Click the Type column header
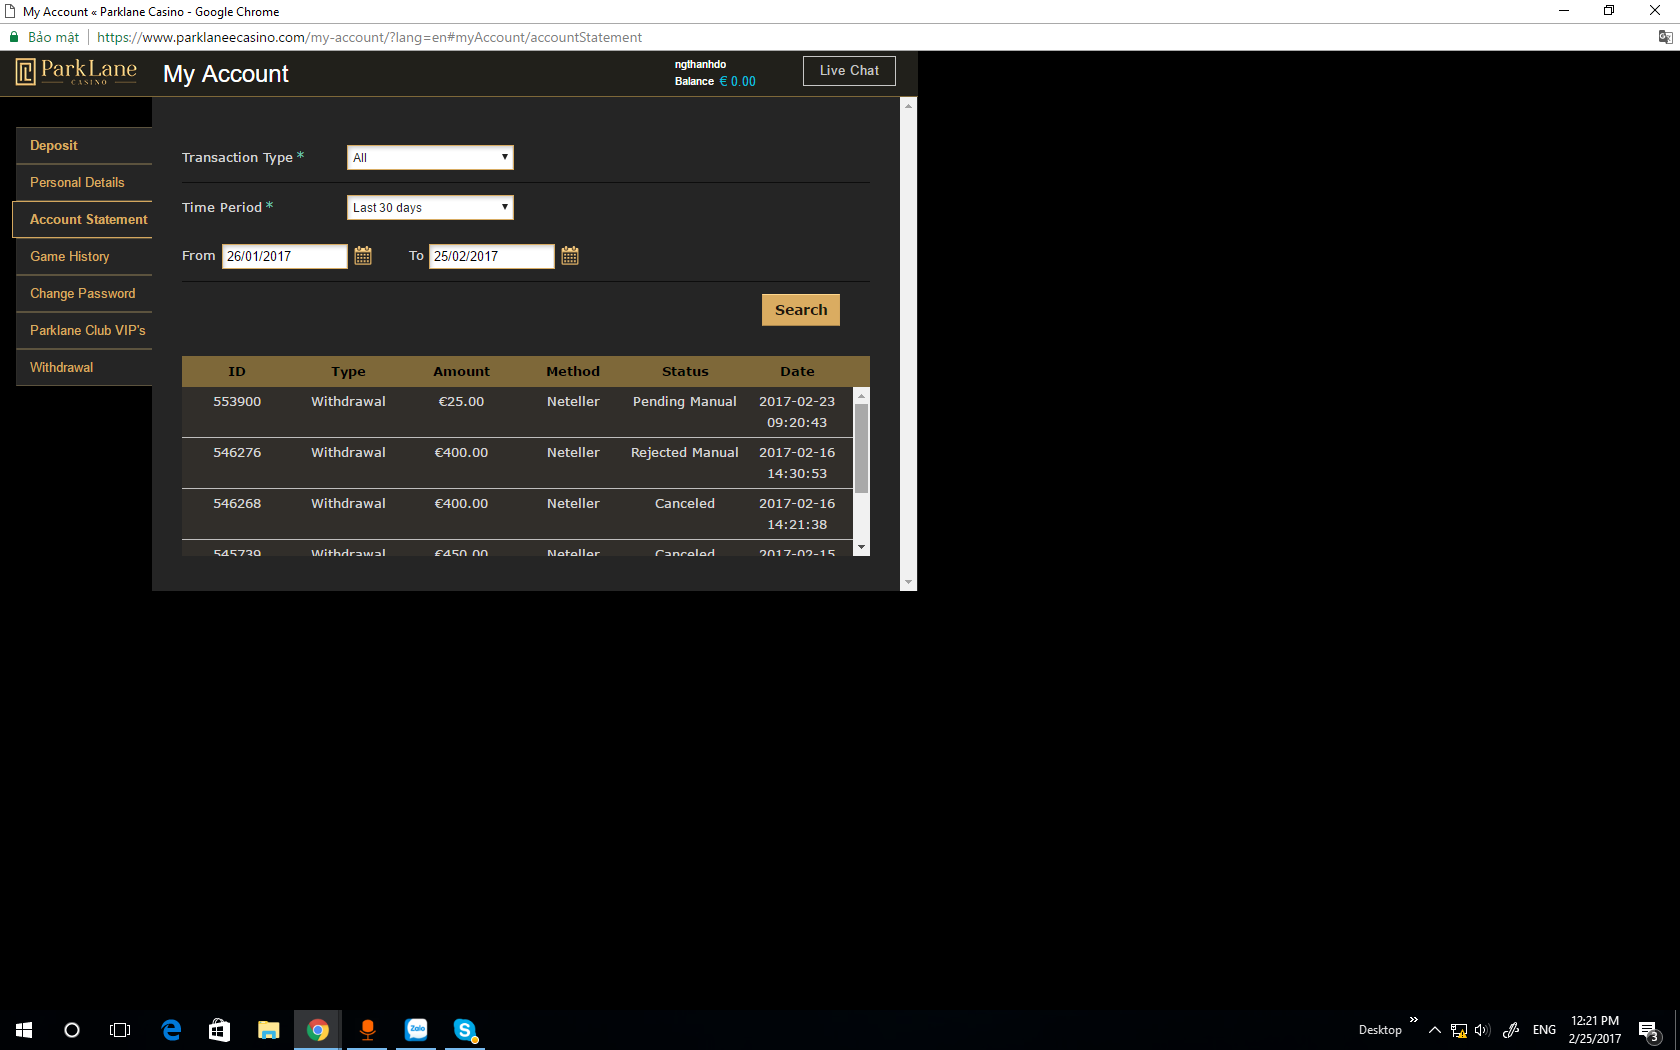 tap(349, 372)
